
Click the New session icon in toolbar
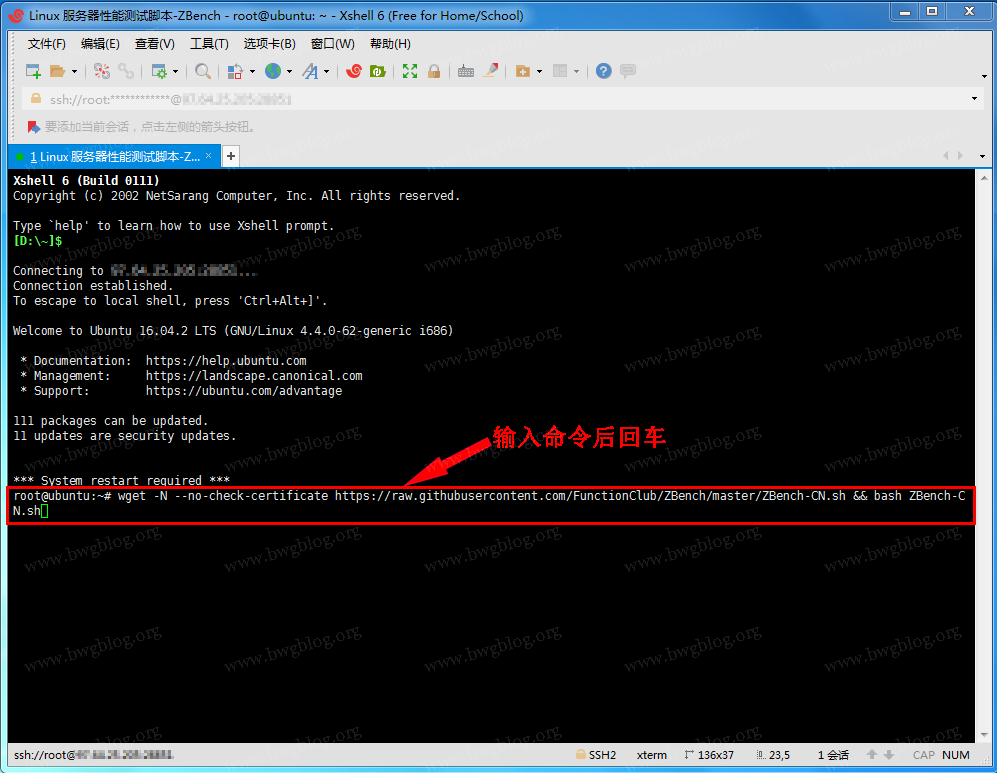[33, 71]
